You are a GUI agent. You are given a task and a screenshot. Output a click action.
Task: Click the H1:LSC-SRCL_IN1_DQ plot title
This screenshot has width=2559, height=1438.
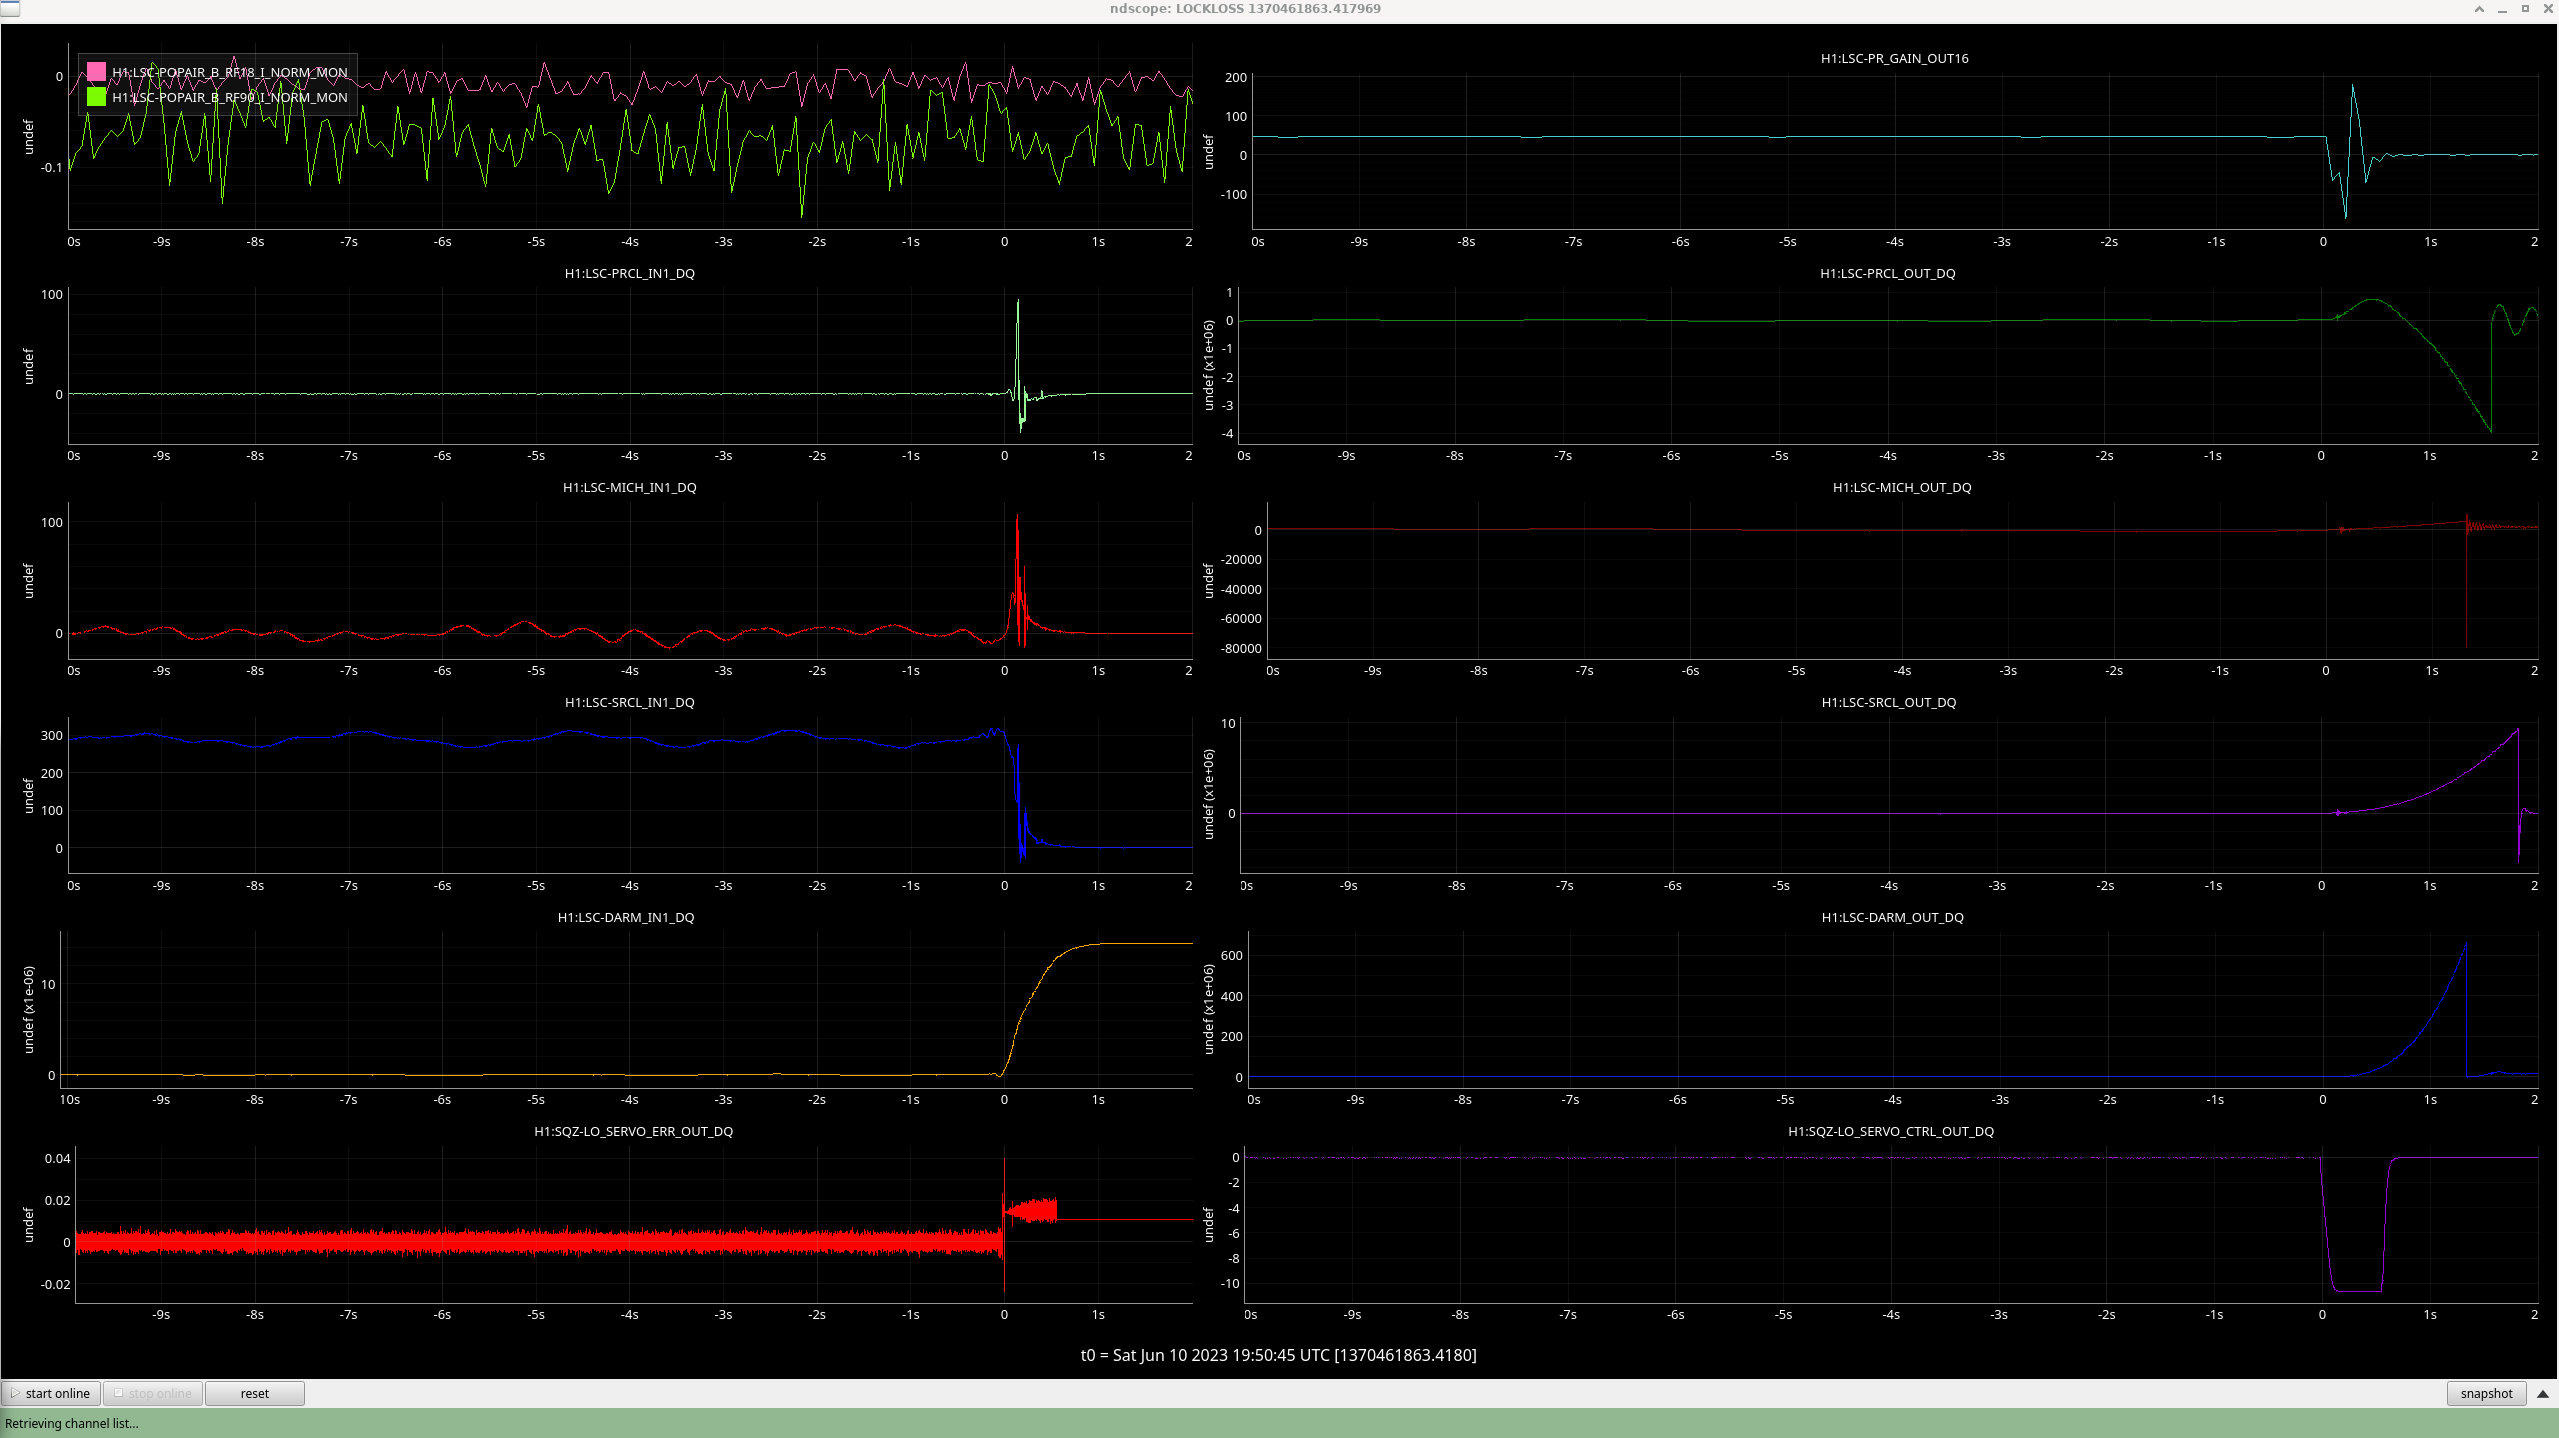coord(629,702)
